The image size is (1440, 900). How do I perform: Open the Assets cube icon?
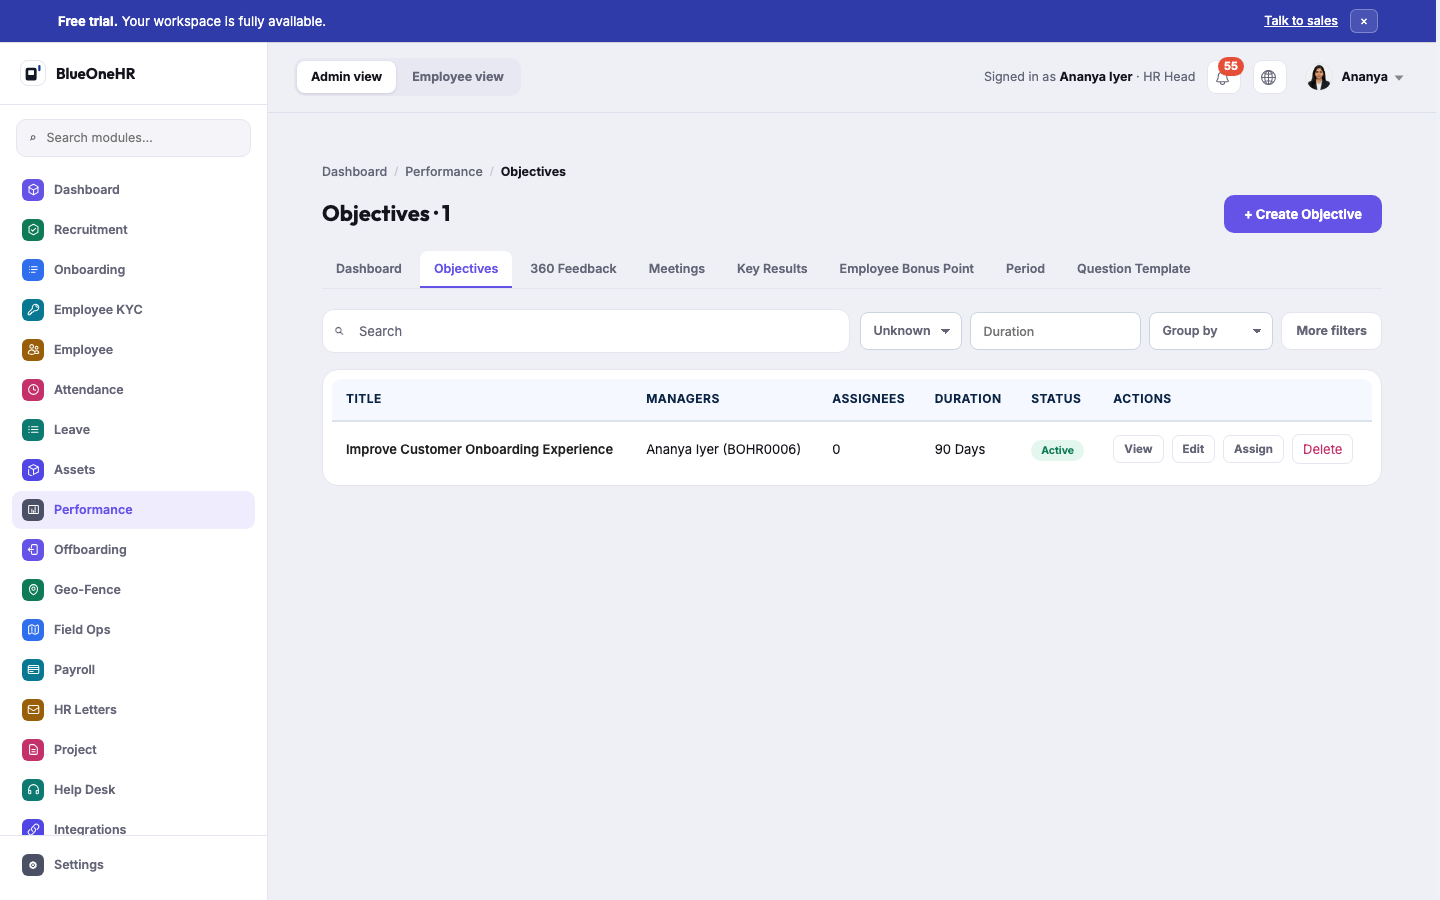33,470
